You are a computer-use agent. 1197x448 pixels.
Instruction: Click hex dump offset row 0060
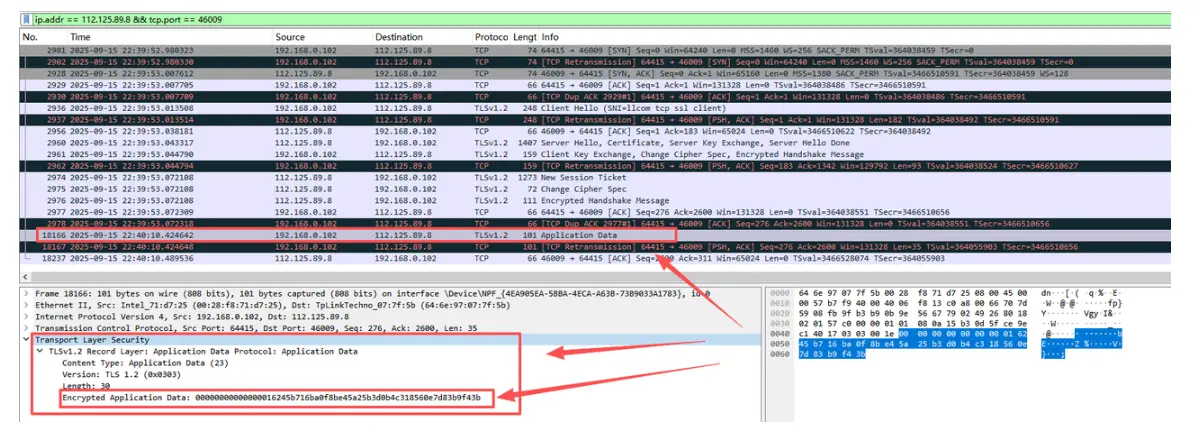779,354
